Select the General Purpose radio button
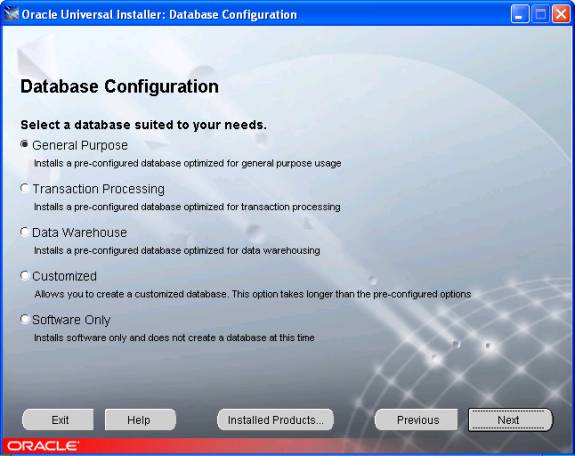This screenshot has width=575, height=456. point(24,145)
